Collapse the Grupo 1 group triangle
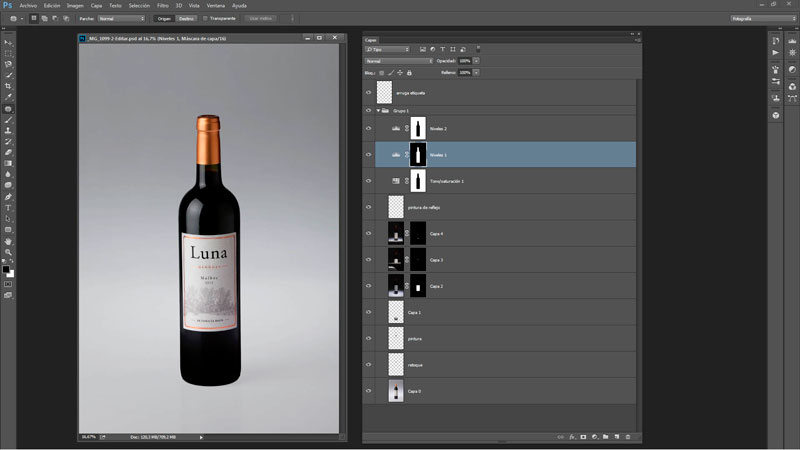The height and width of the screenshot is (450, 800). (378, 110)
